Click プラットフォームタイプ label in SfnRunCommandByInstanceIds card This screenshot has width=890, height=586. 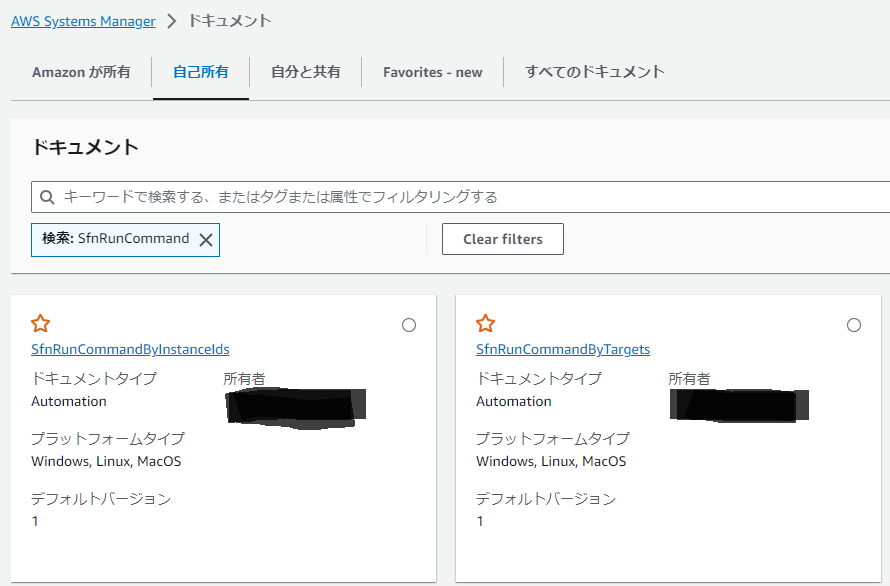pos(108,438)
